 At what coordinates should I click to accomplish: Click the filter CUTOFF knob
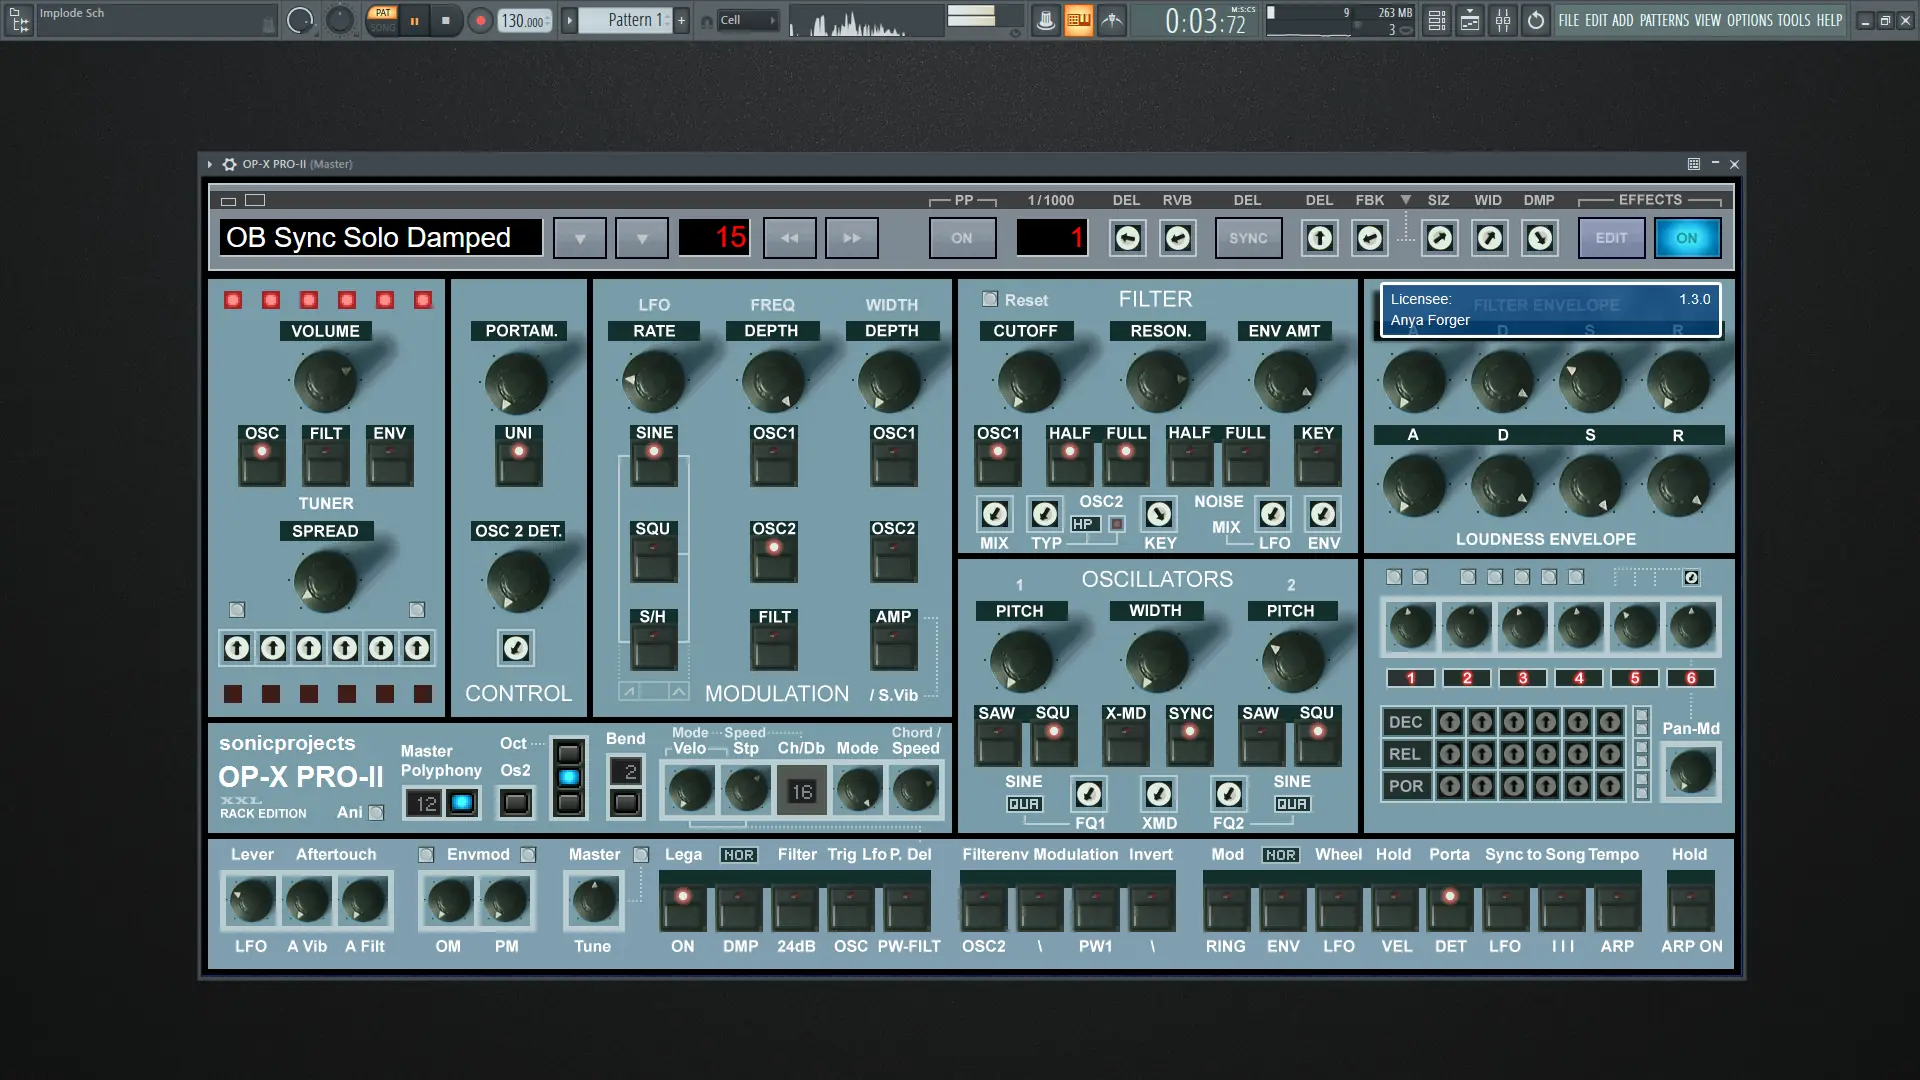[x=1028, y=381]
